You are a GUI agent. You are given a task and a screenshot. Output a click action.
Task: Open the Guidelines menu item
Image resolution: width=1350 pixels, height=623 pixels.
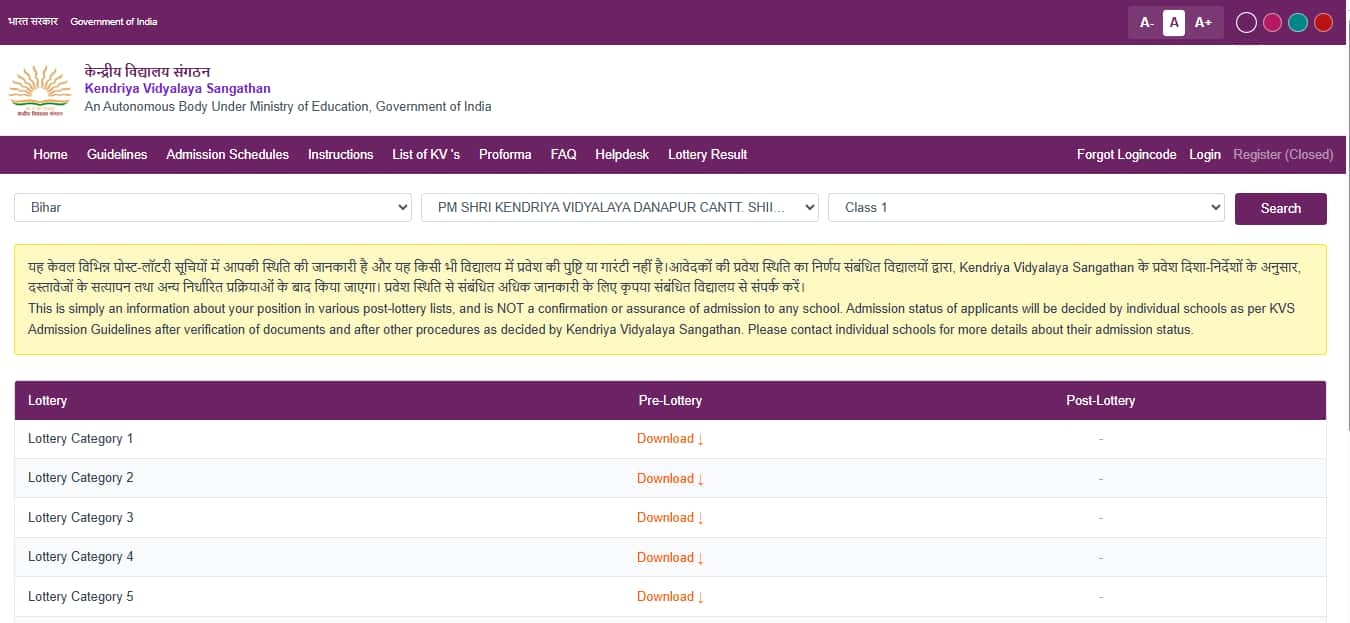click(117, 154)
